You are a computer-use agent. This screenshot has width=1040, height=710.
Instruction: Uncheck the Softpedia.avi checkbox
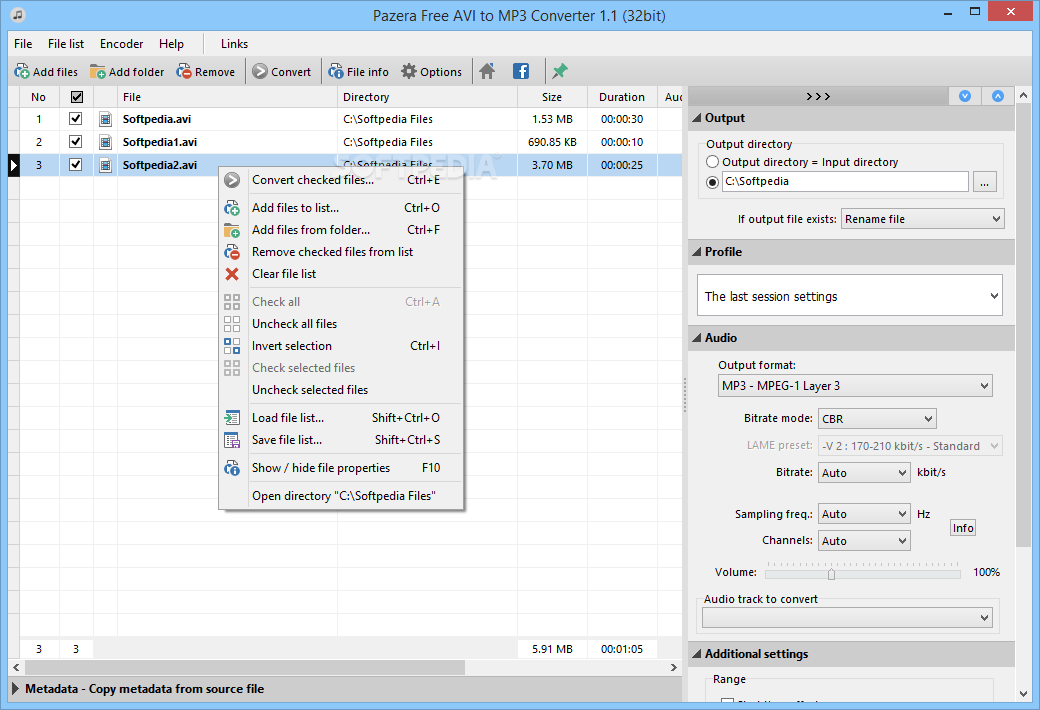pos(76,119)
